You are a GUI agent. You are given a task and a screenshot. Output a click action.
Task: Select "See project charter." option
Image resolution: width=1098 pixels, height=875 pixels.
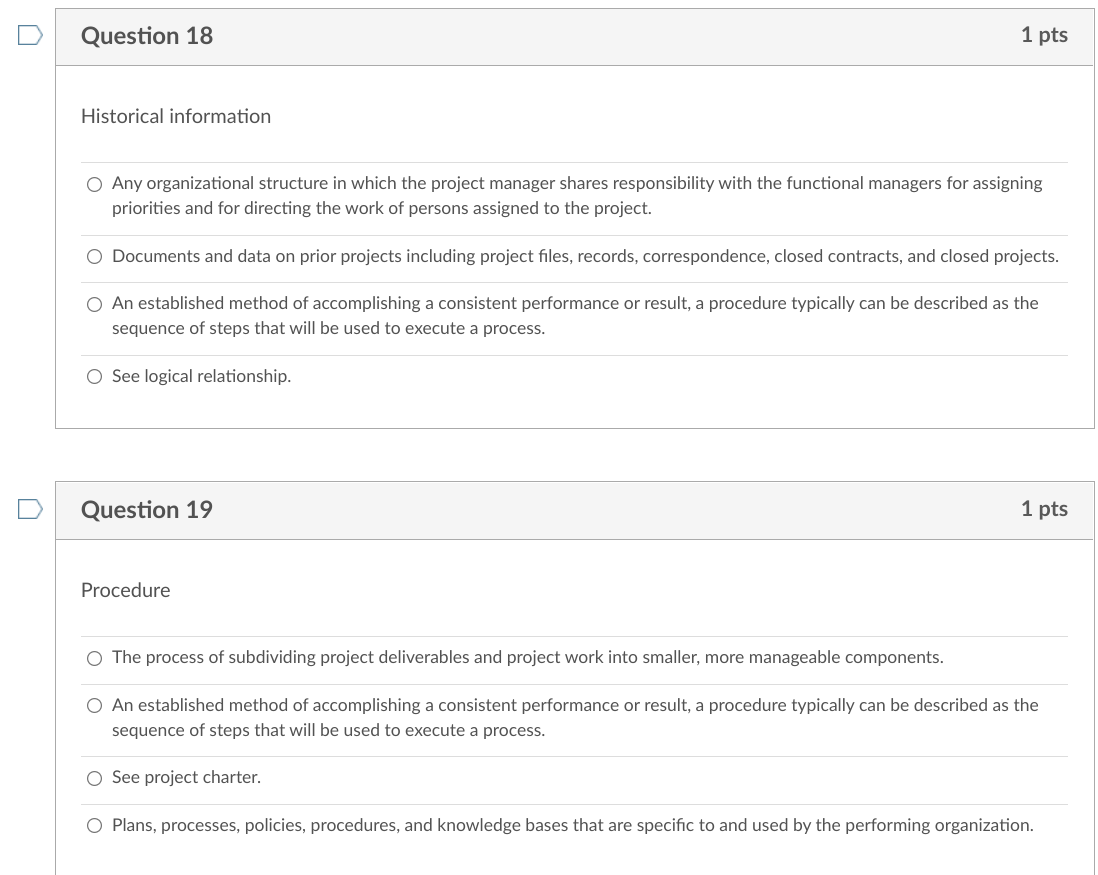93,777
